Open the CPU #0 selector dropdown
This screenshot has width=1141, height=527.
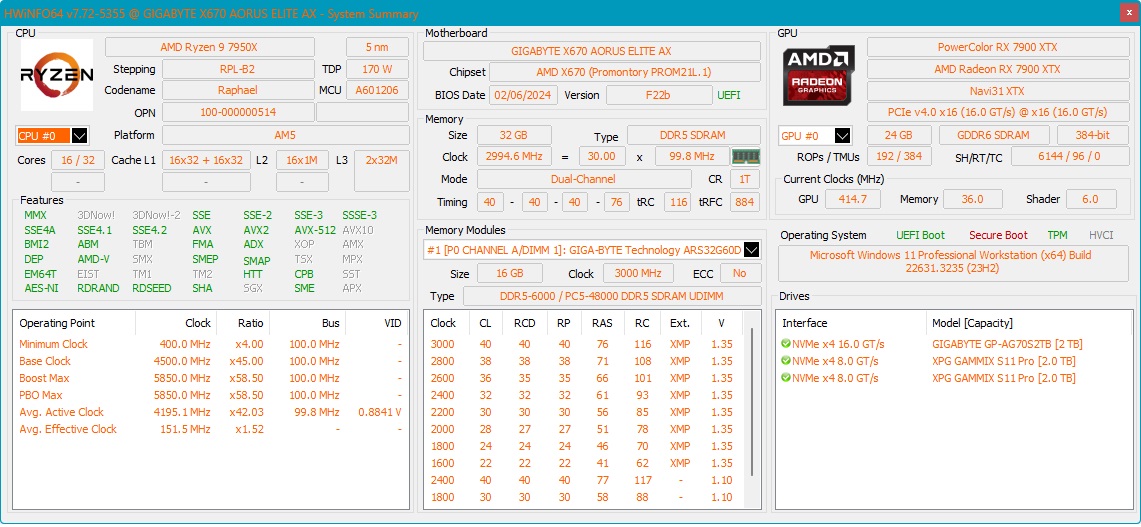click(80, 136)
